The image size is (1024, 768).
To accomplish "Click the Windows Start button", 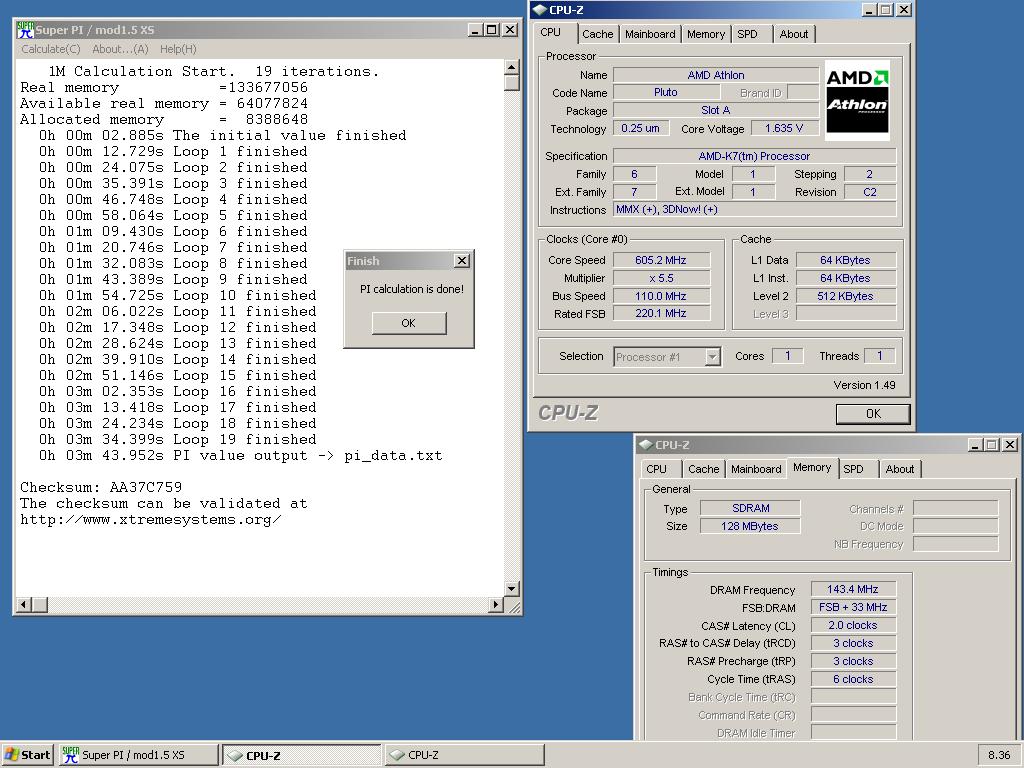I will [27, 755].
